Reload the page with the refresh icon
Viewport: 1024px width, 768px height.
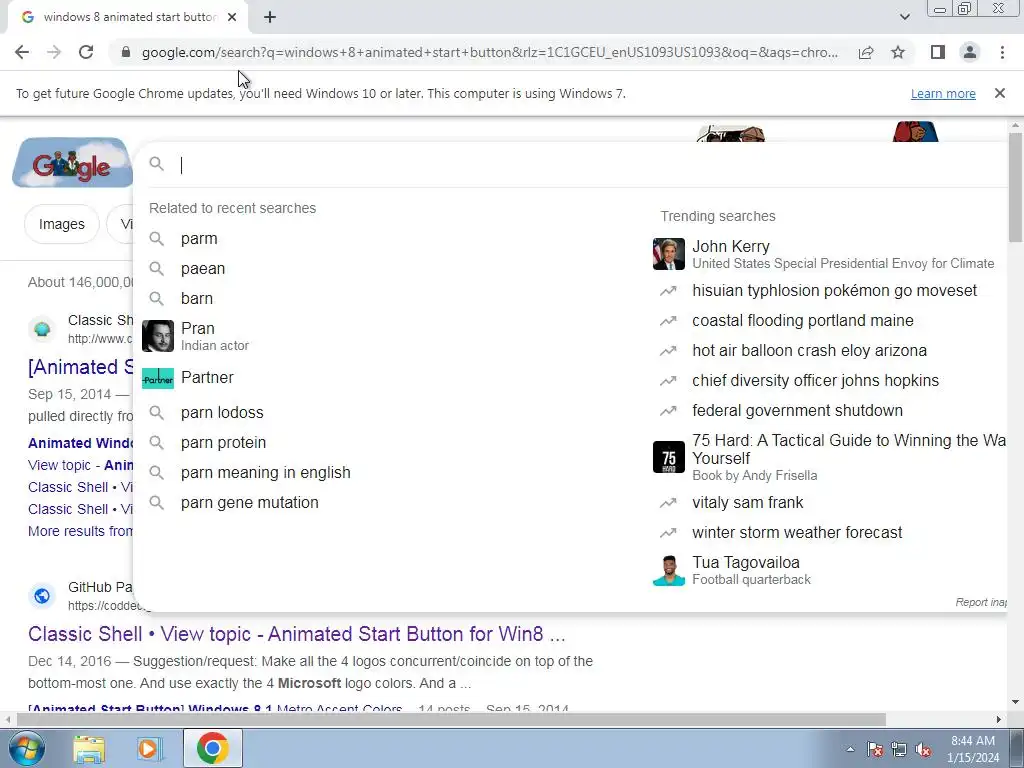86,52
